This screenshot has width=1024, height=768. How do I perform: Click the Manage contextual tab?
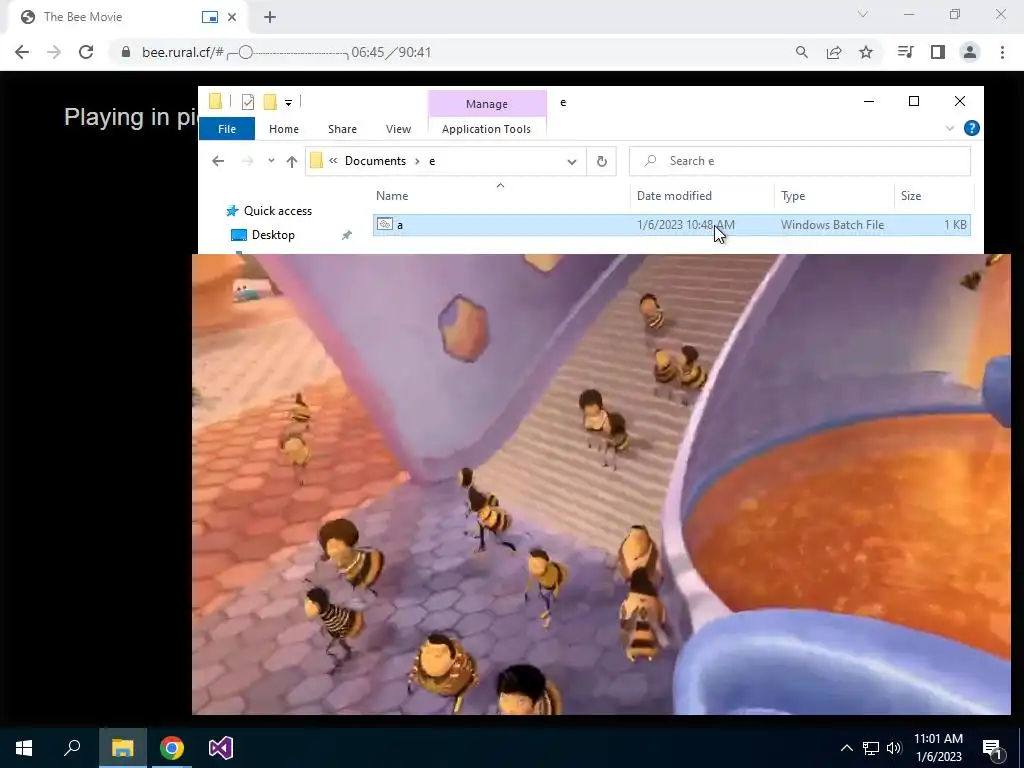pyautogui.click(x=487, y=104)
